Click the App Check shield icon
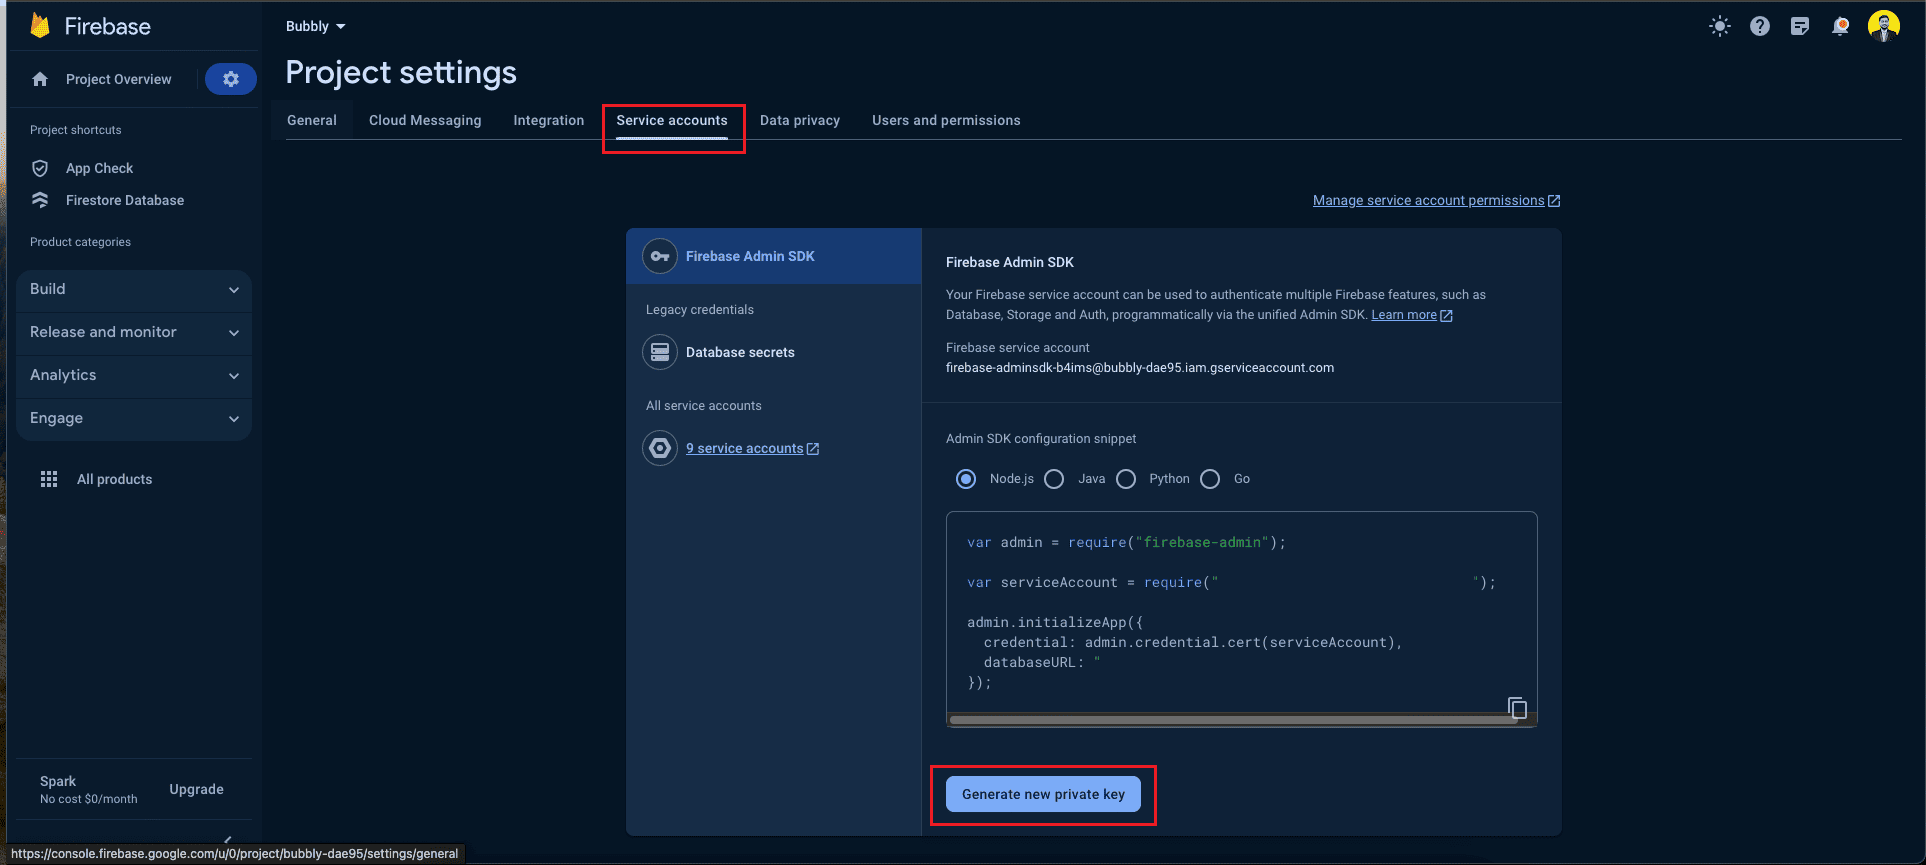This screenshot has height=865, width=1926. [x=40, y=168]
